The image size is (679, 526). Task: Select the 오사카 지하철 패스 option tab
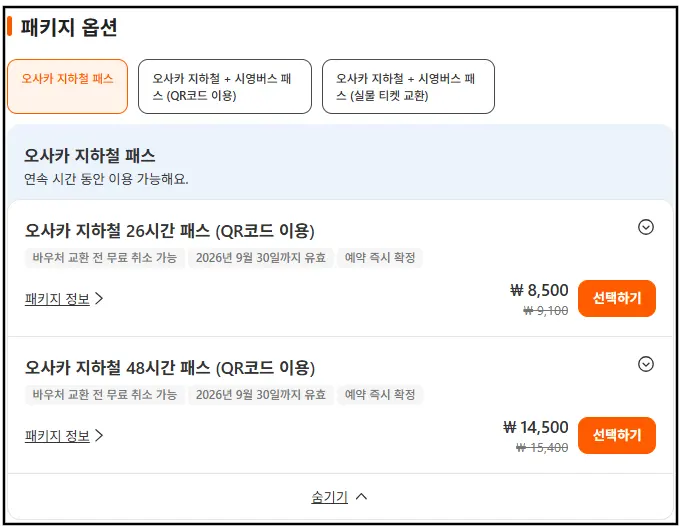click(x=68, y=87)
